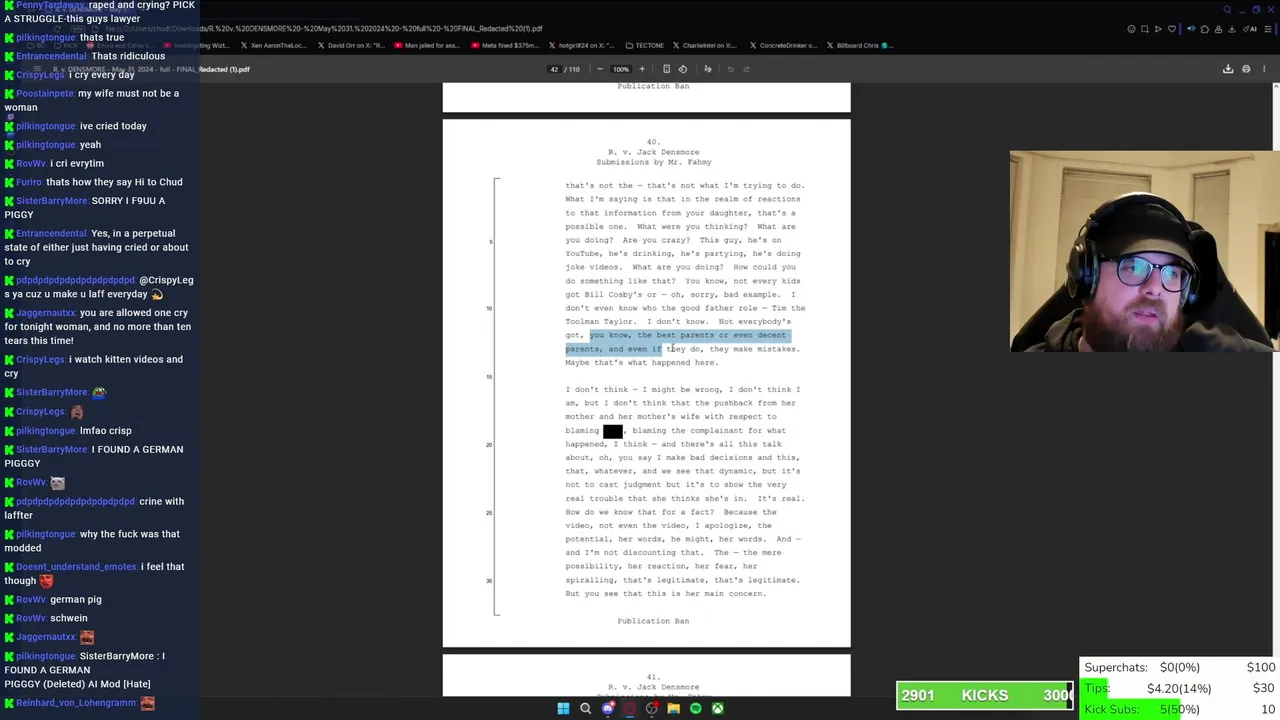Open the 'David Orr on X' bookmark
Image resolution: width=1280 pixels, height=720 pixels.
pos(350,45)
